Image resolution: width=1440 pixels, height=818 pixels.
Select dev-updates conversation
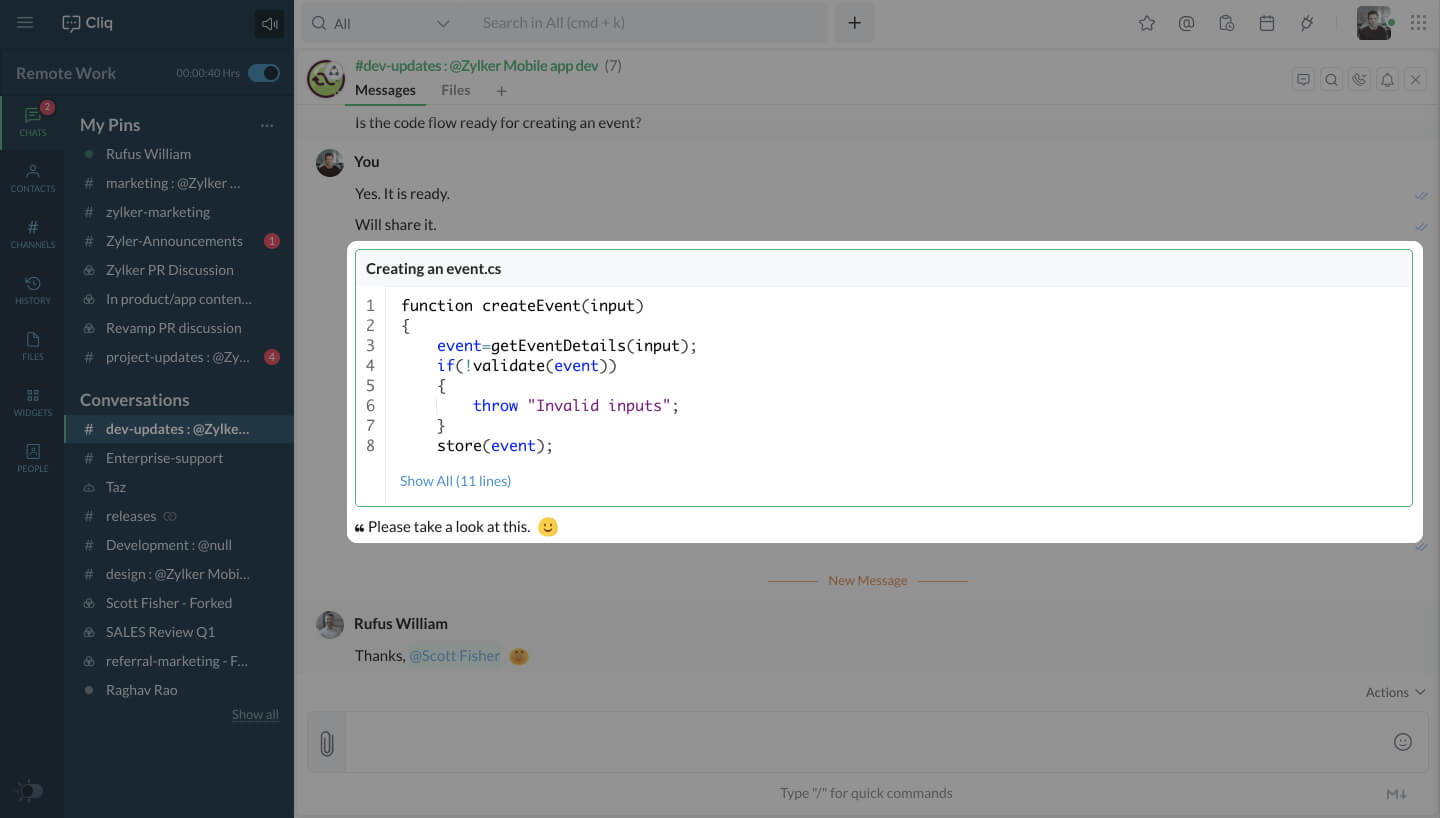click(x=179, y=429)
